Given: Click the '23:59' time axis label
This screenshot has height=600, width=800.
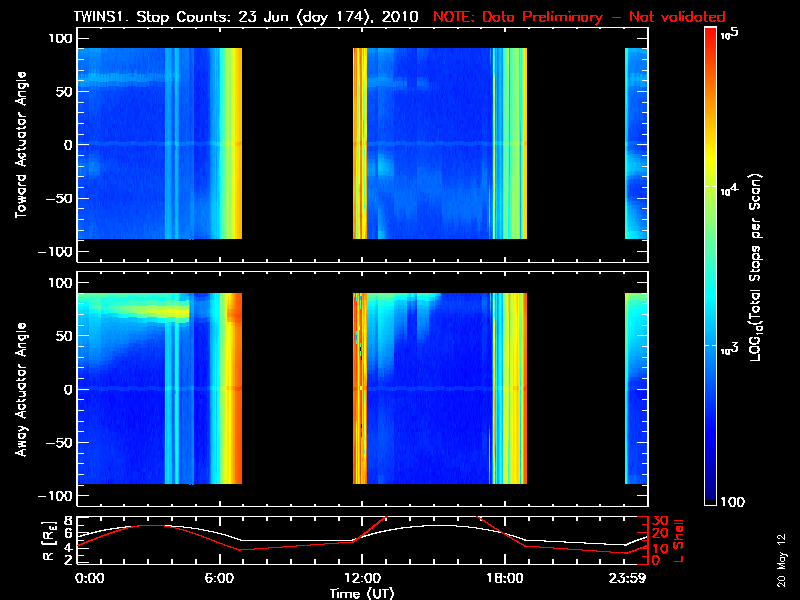Looking at the screenshot, I should click(x=627, y=578).
